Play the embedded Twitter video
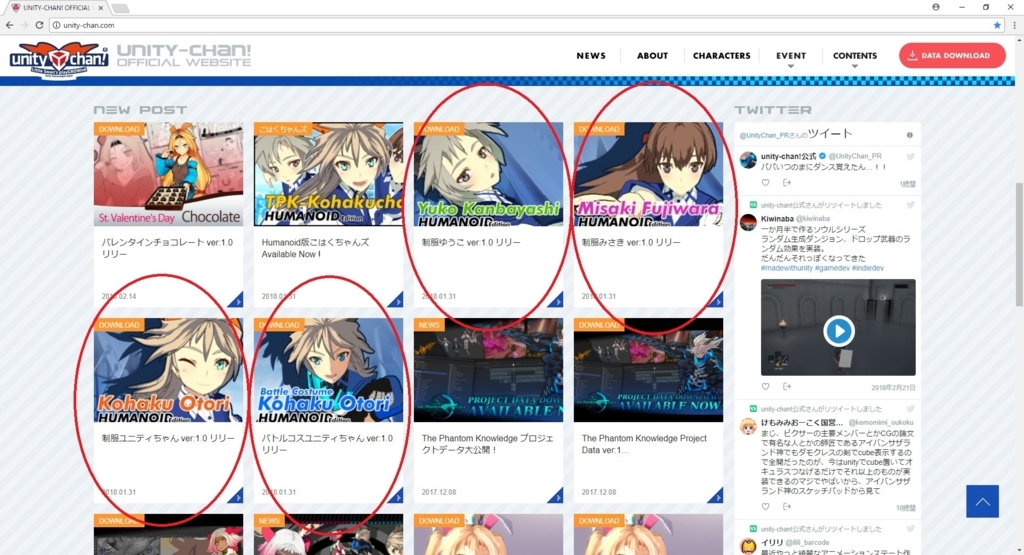The height and width of the screenshot is (555, 1024). (839, 331)
